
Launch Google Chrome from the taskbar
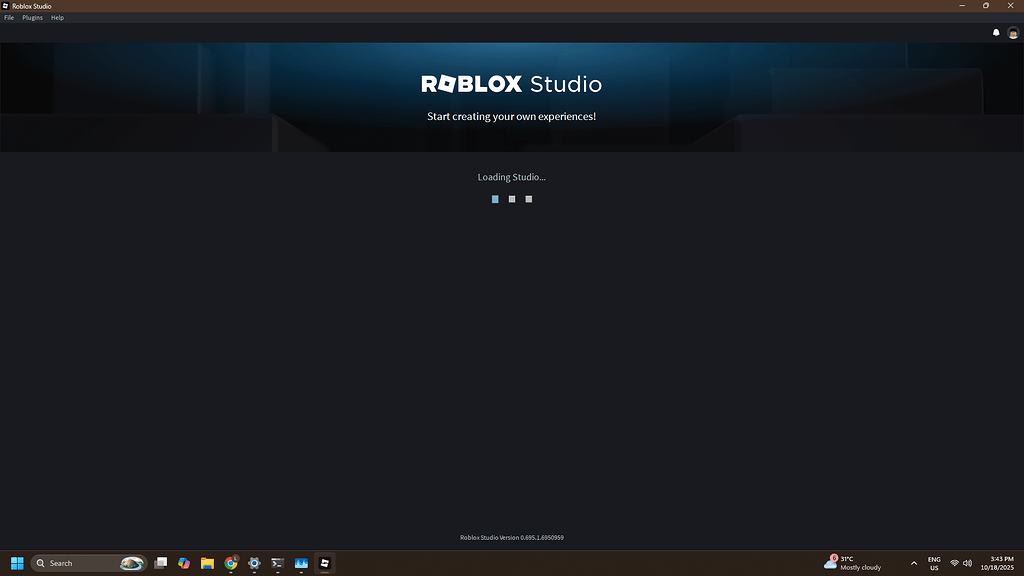[231, 563]
